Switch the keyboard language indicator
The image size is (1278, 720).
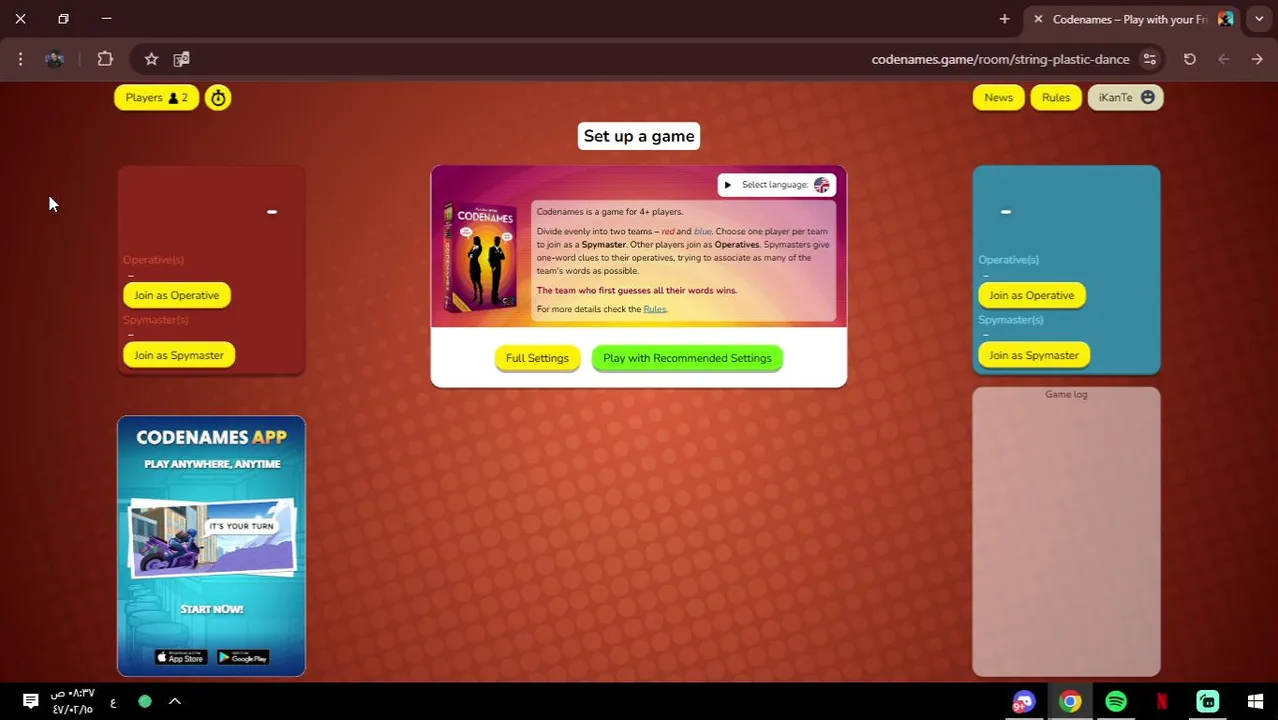point(113,702)
